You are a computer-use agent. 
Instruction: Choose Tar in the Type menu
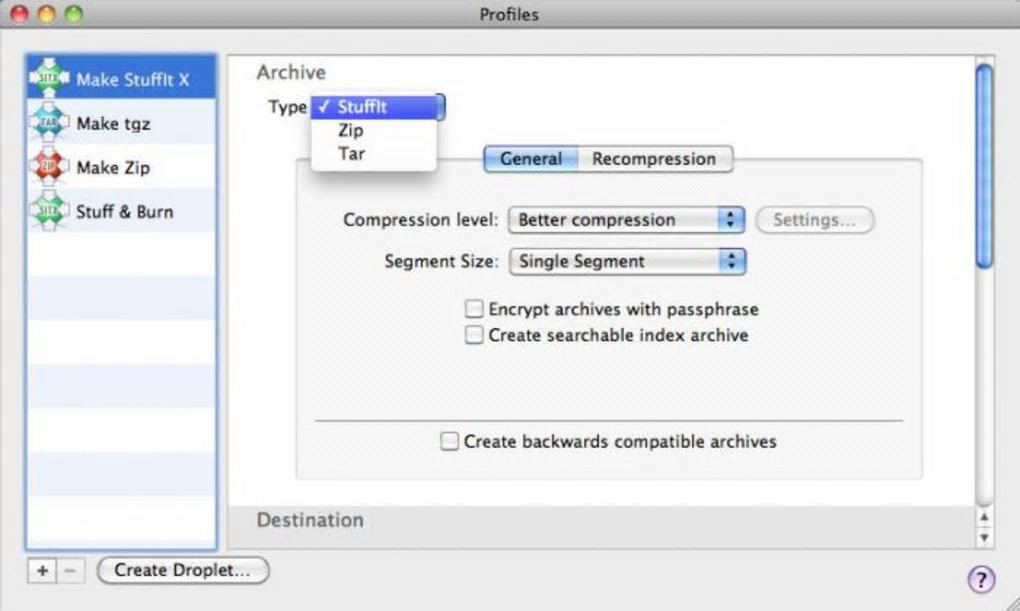click(375, 154)
